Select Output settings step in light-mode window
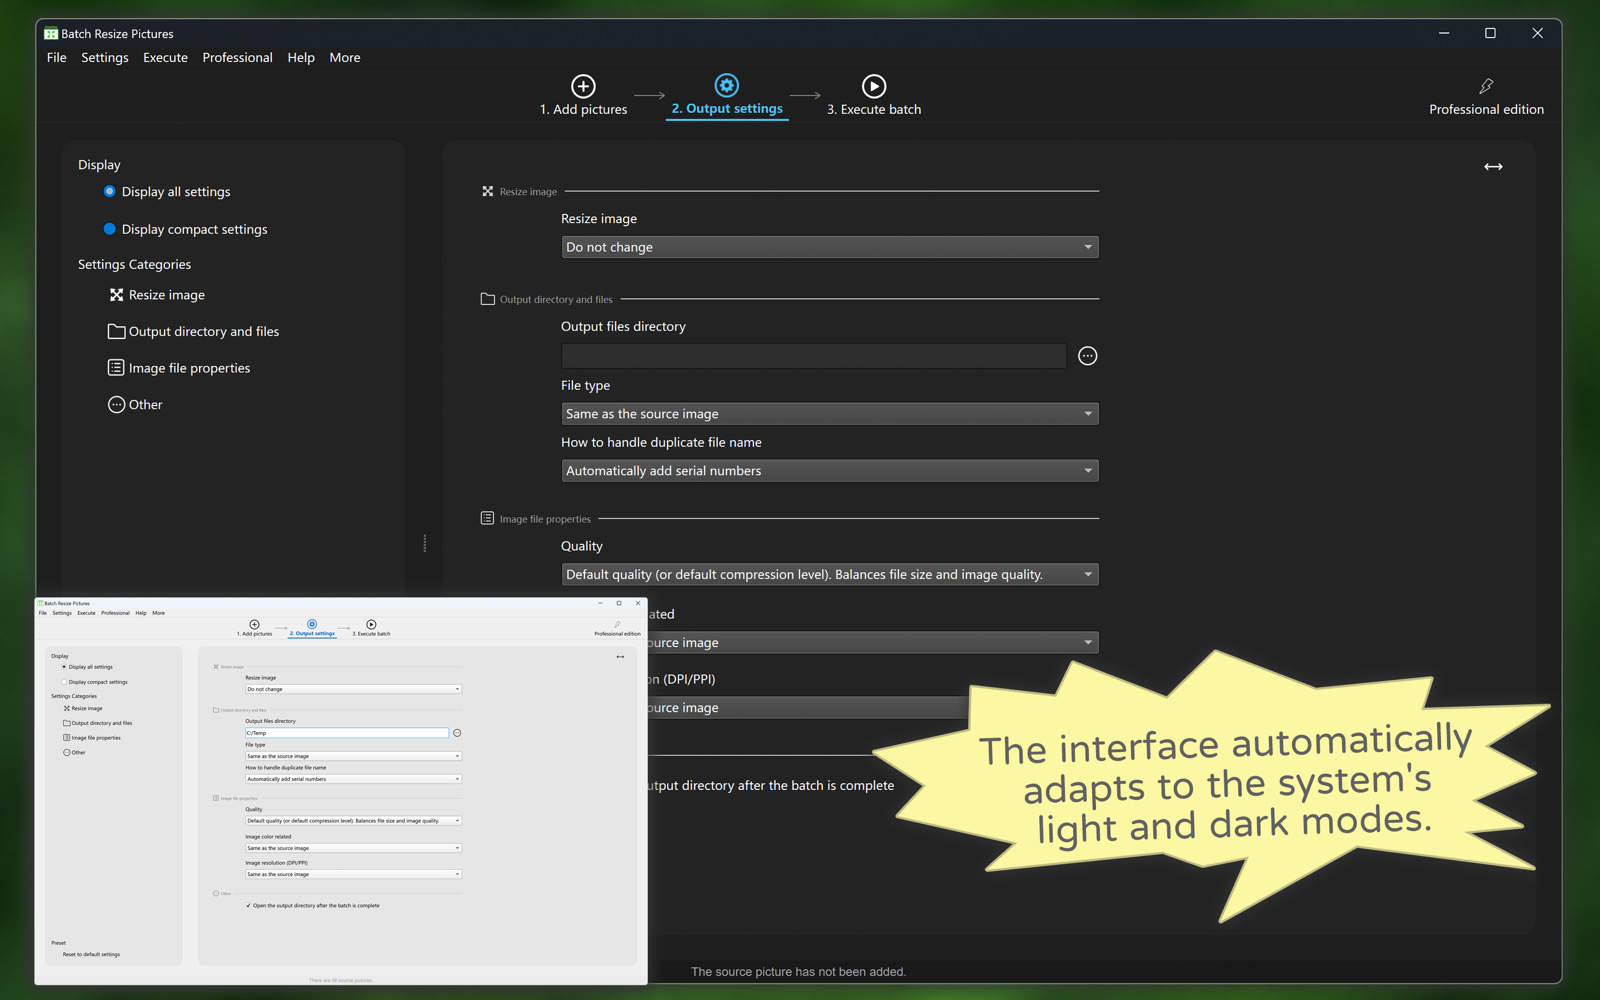Image resolution: width=1600 pixels, height=1000 pixels. tap(312, 628)
